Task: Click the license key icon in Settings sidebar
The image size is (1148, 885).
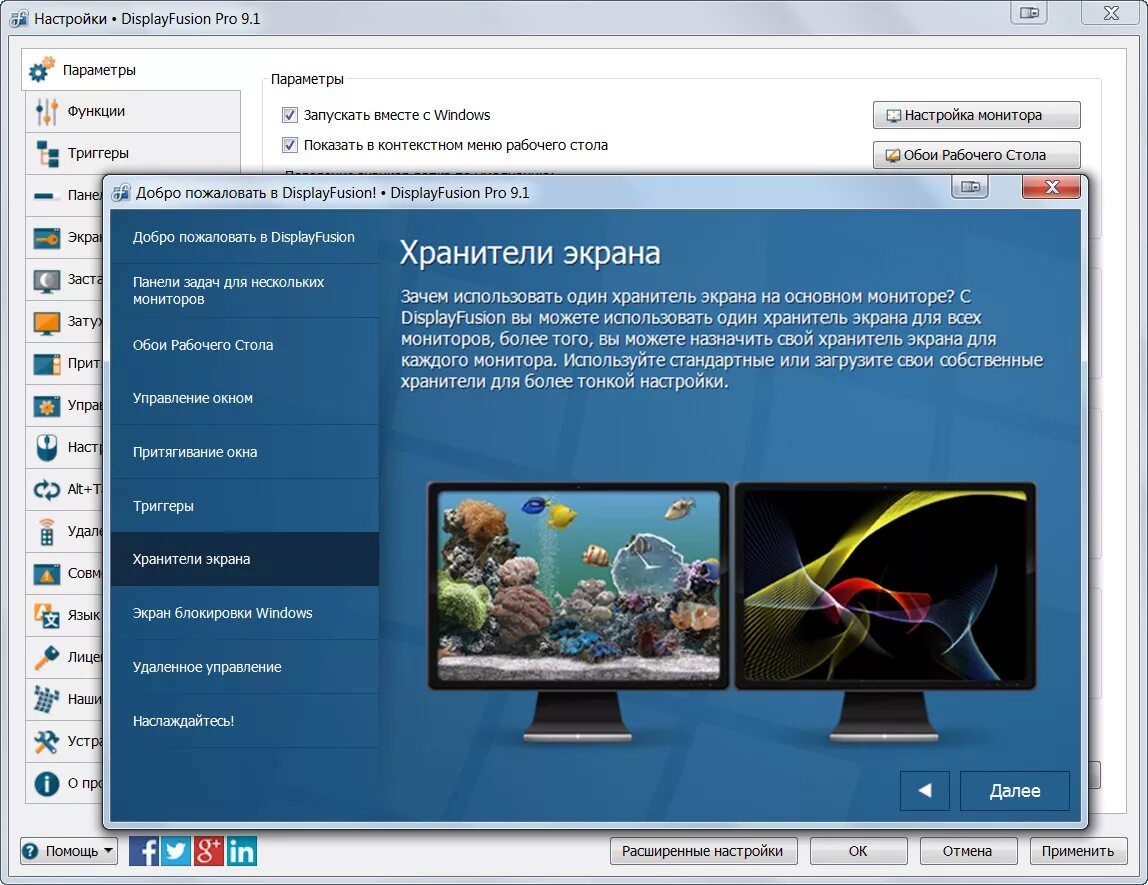Action: pyautogui.click(x=47, y=657)
